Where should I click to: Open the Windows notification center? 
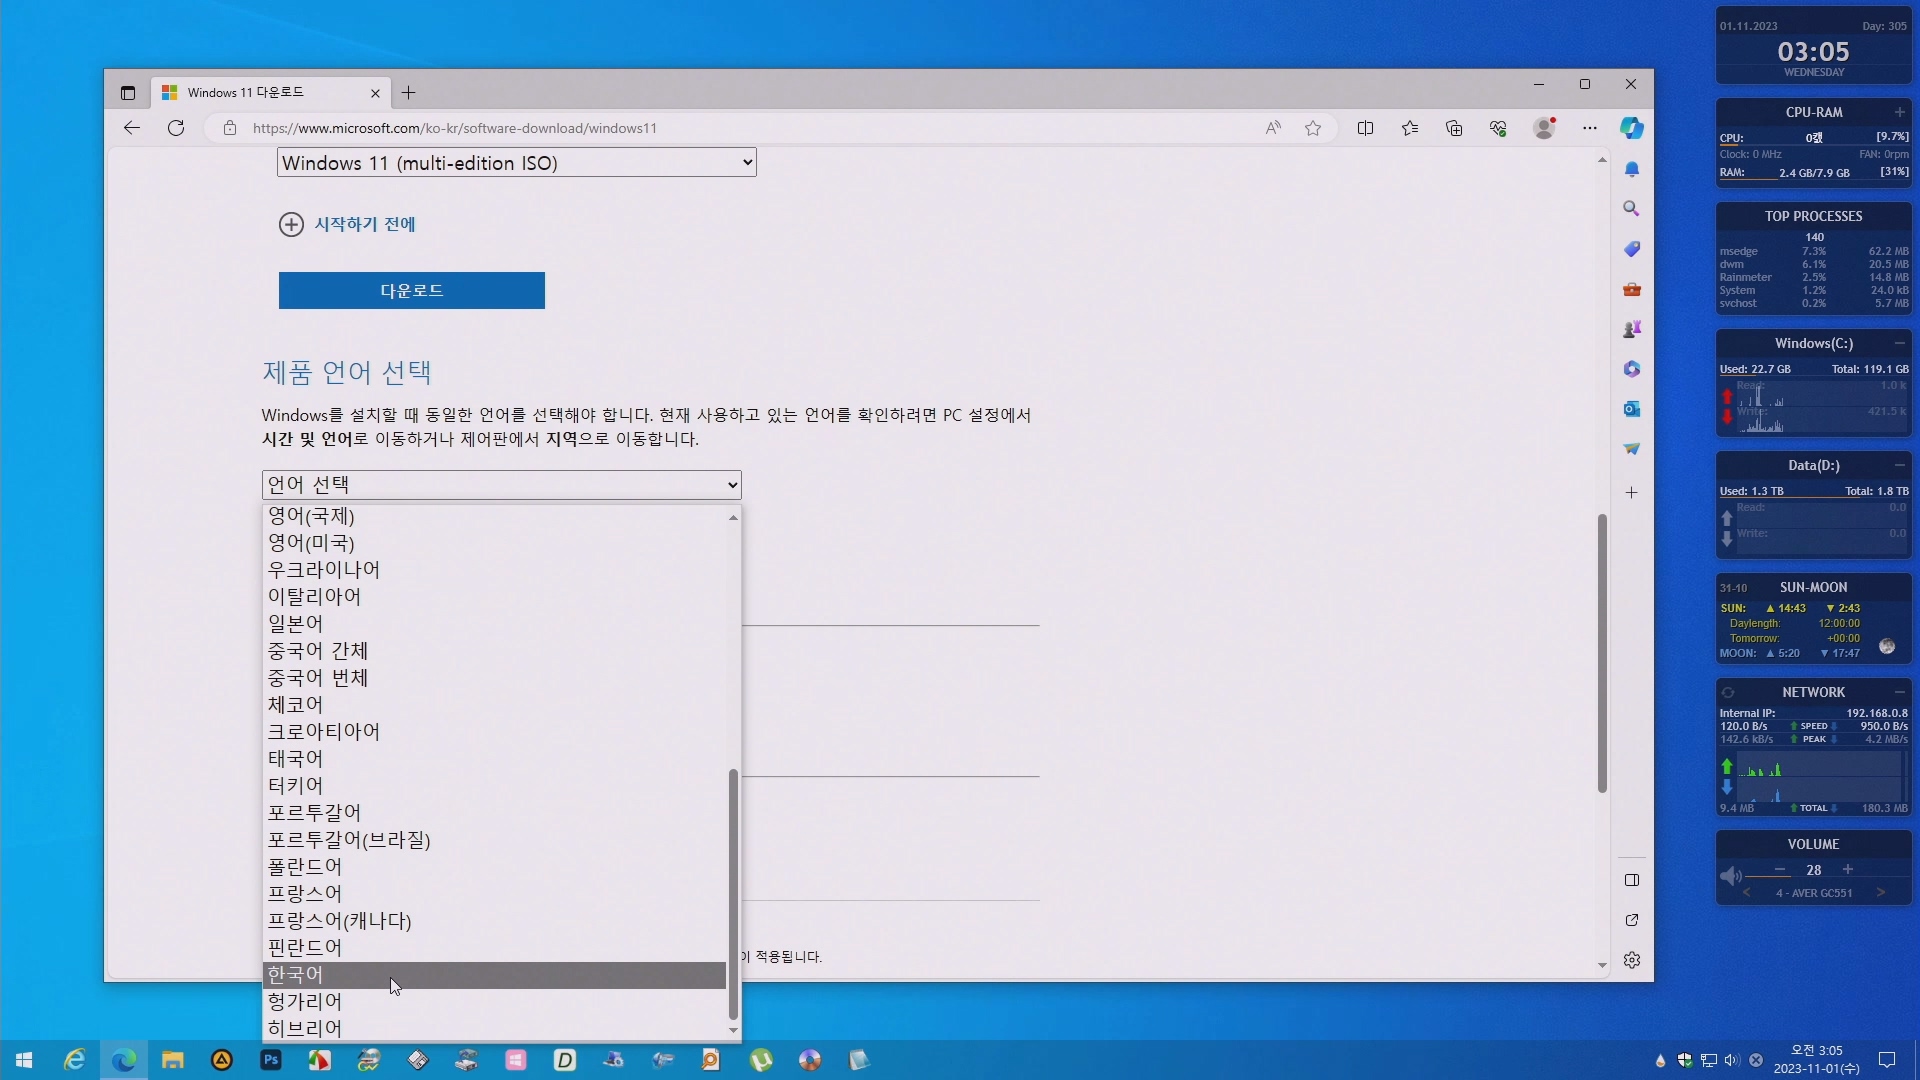click(1887, 1060)
